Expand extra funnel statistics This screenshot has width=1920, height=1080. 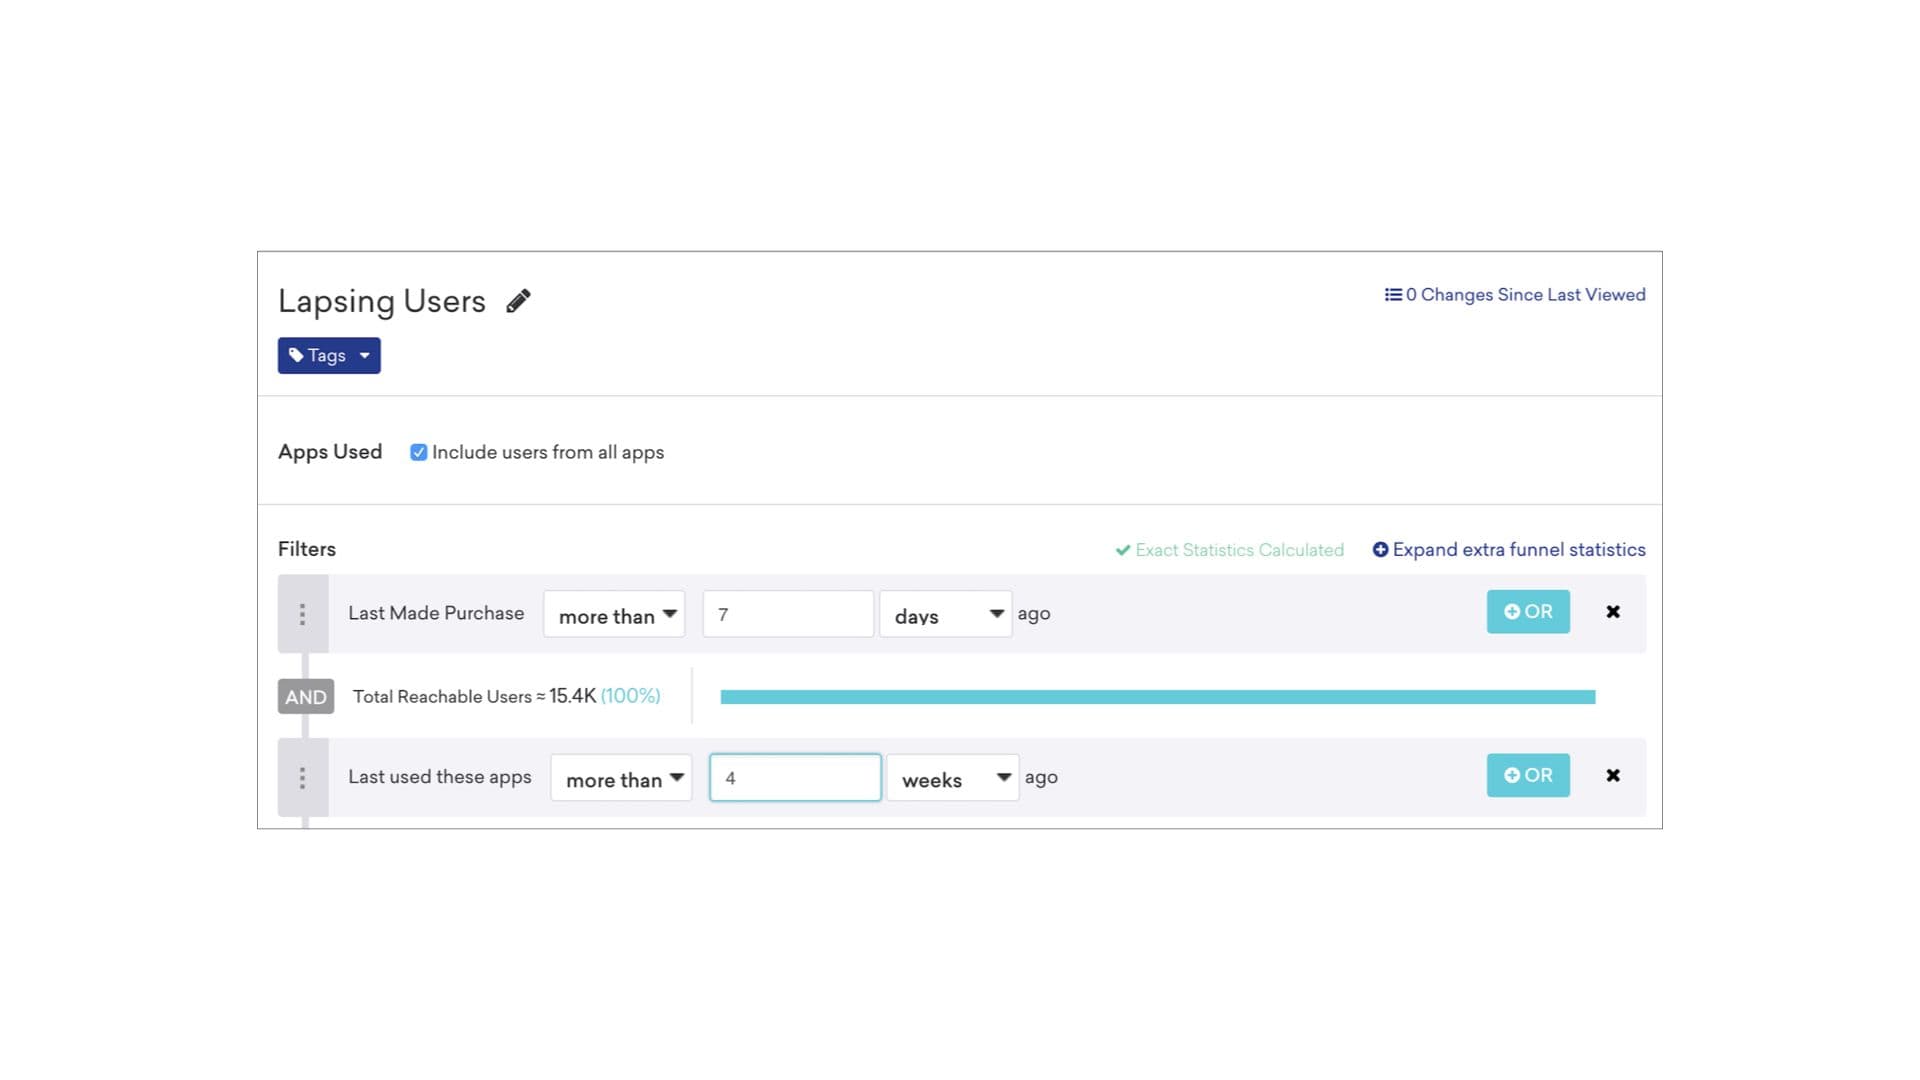pyautogui.click(x=1508, y=550)
